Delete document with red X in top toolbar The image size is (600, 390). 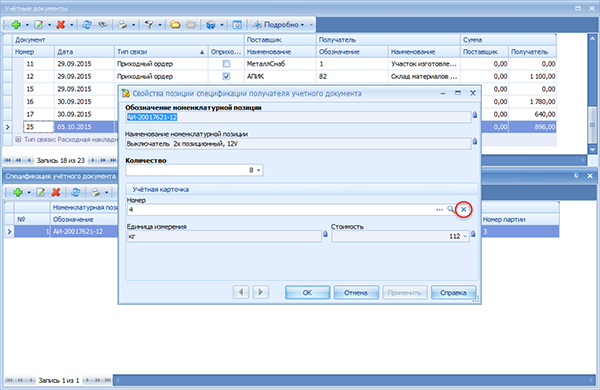(60, 25)
